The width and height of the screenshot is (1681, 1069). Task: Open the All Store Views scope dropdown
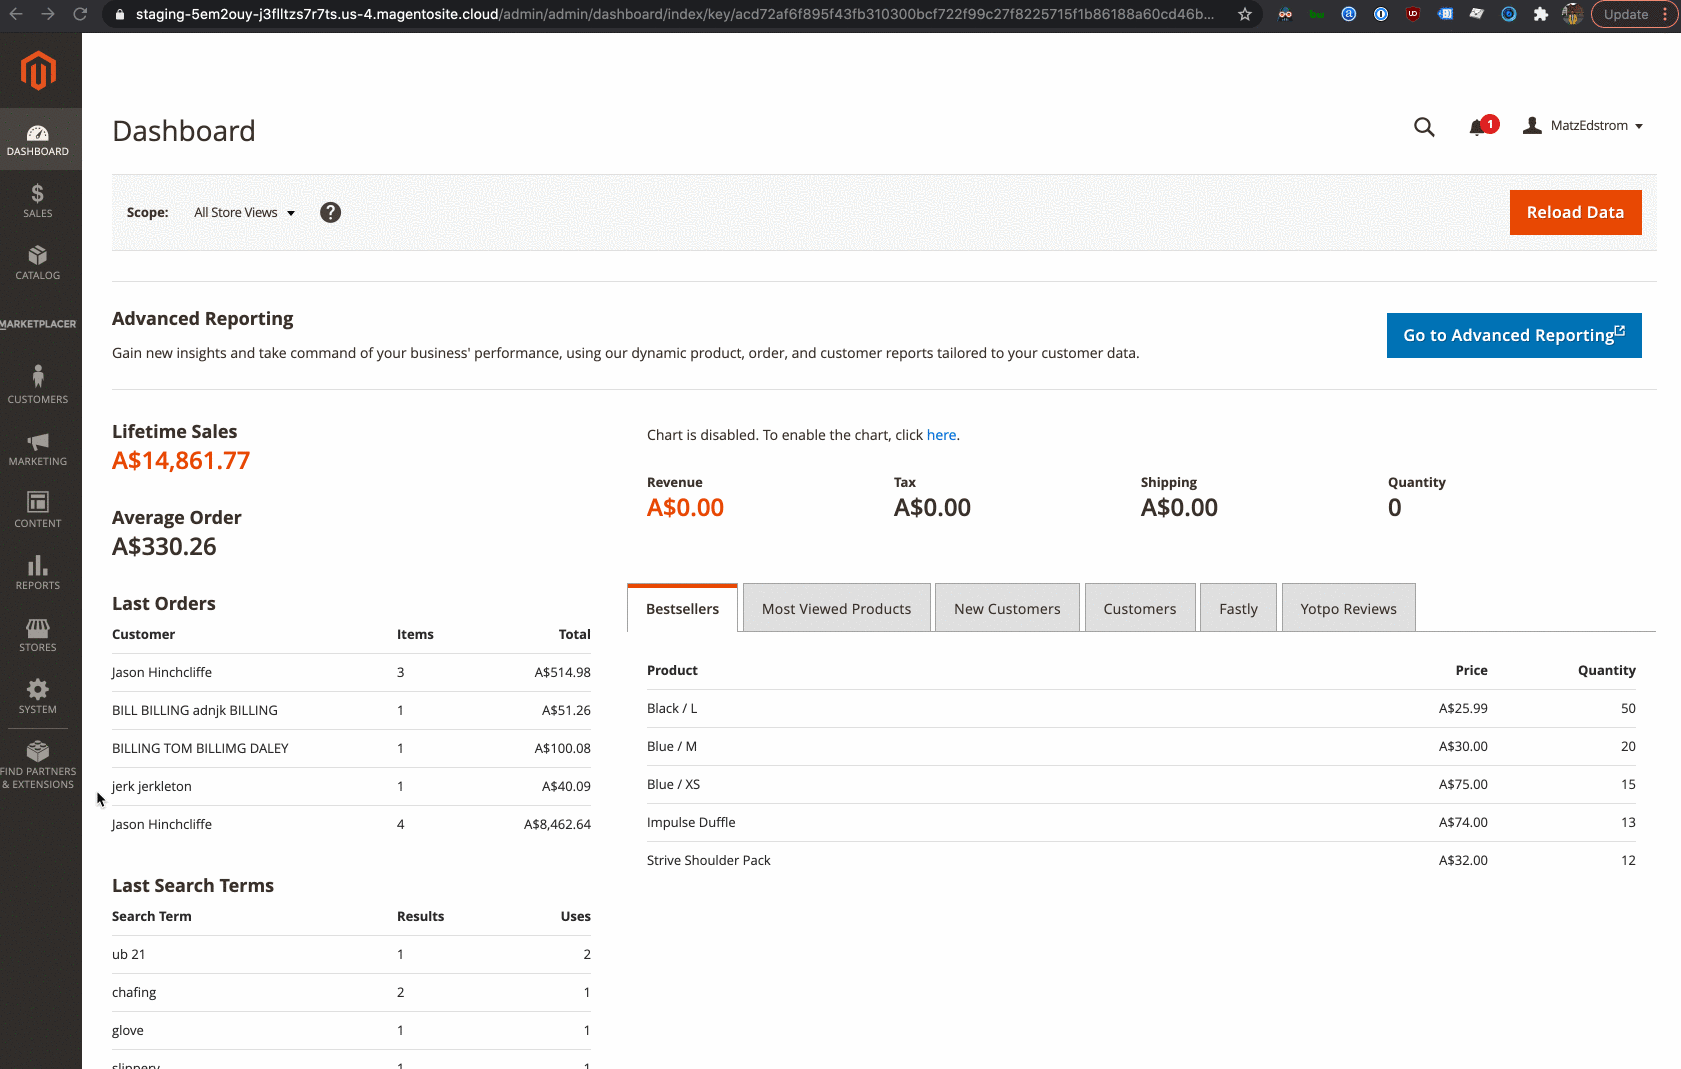(x=244, y=212)
